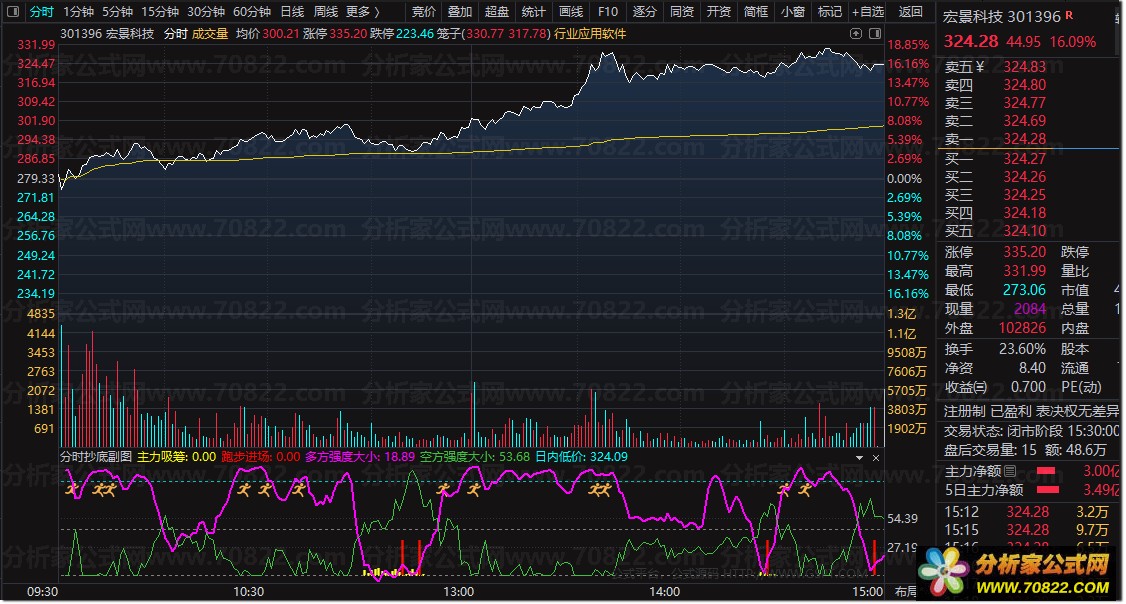Close the 分时抄底副图 indicator pane

click(875, 457)
